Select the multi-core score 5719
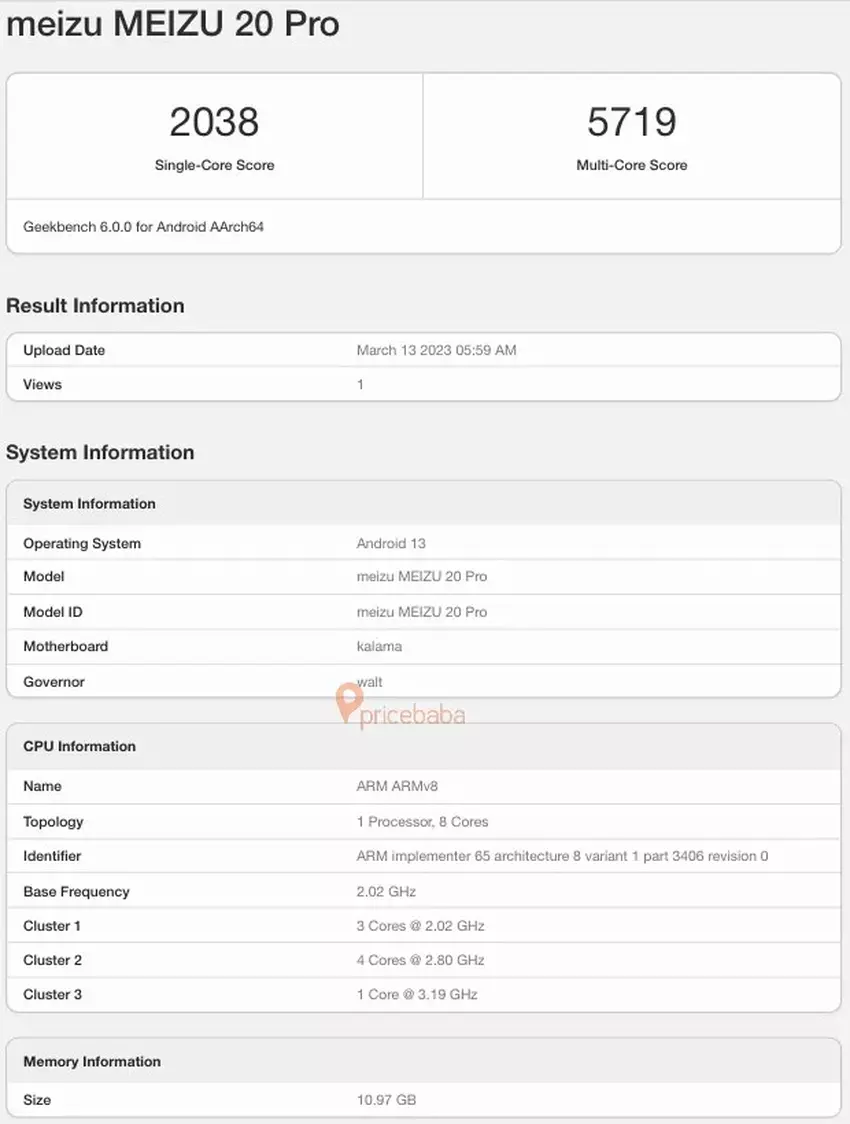The height and width of the screenshot is (1124, 850). point(631,122)
